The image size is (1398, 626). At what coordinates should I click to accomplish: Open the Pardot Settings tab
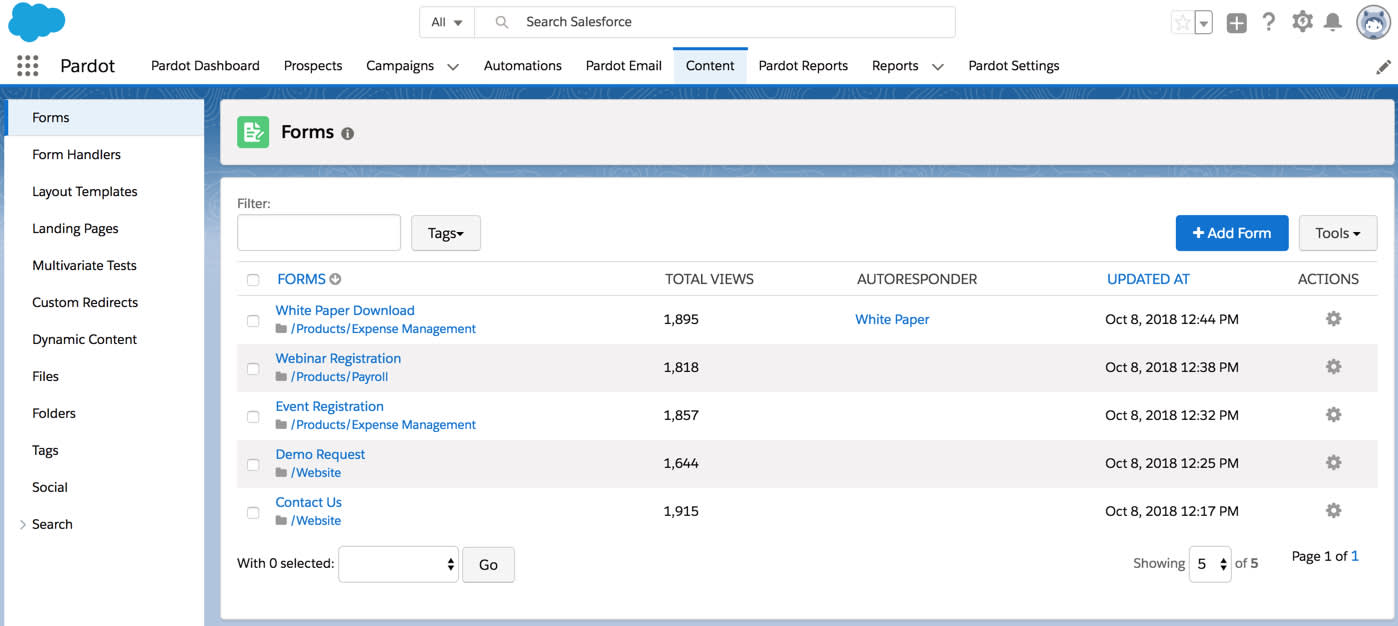(1014, 66)
